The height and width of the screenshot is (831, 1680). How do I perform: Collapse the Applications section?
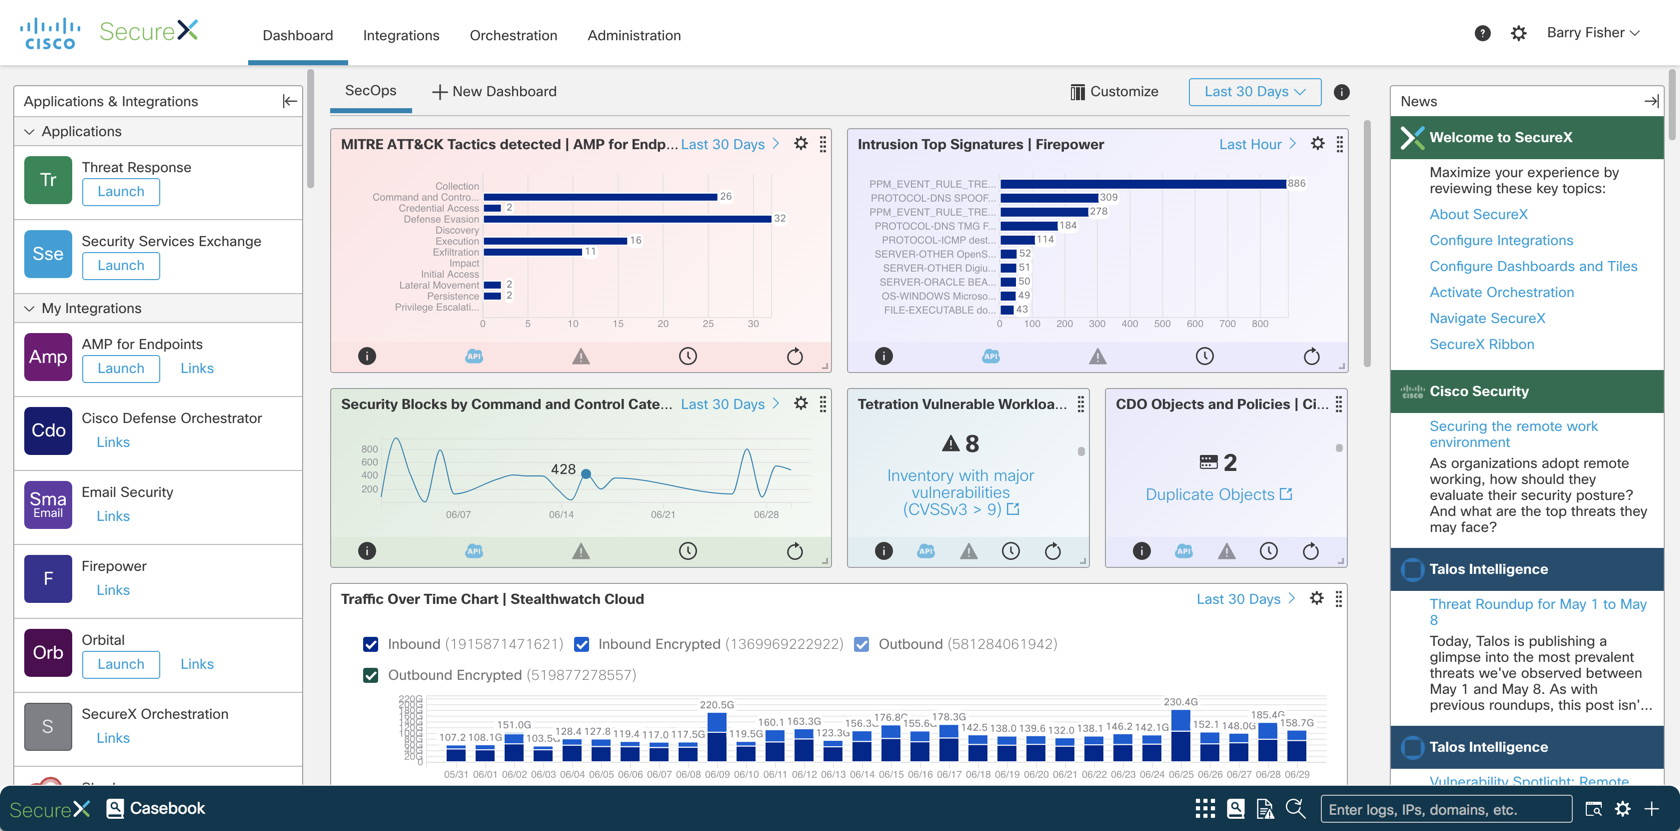point(29,132)
